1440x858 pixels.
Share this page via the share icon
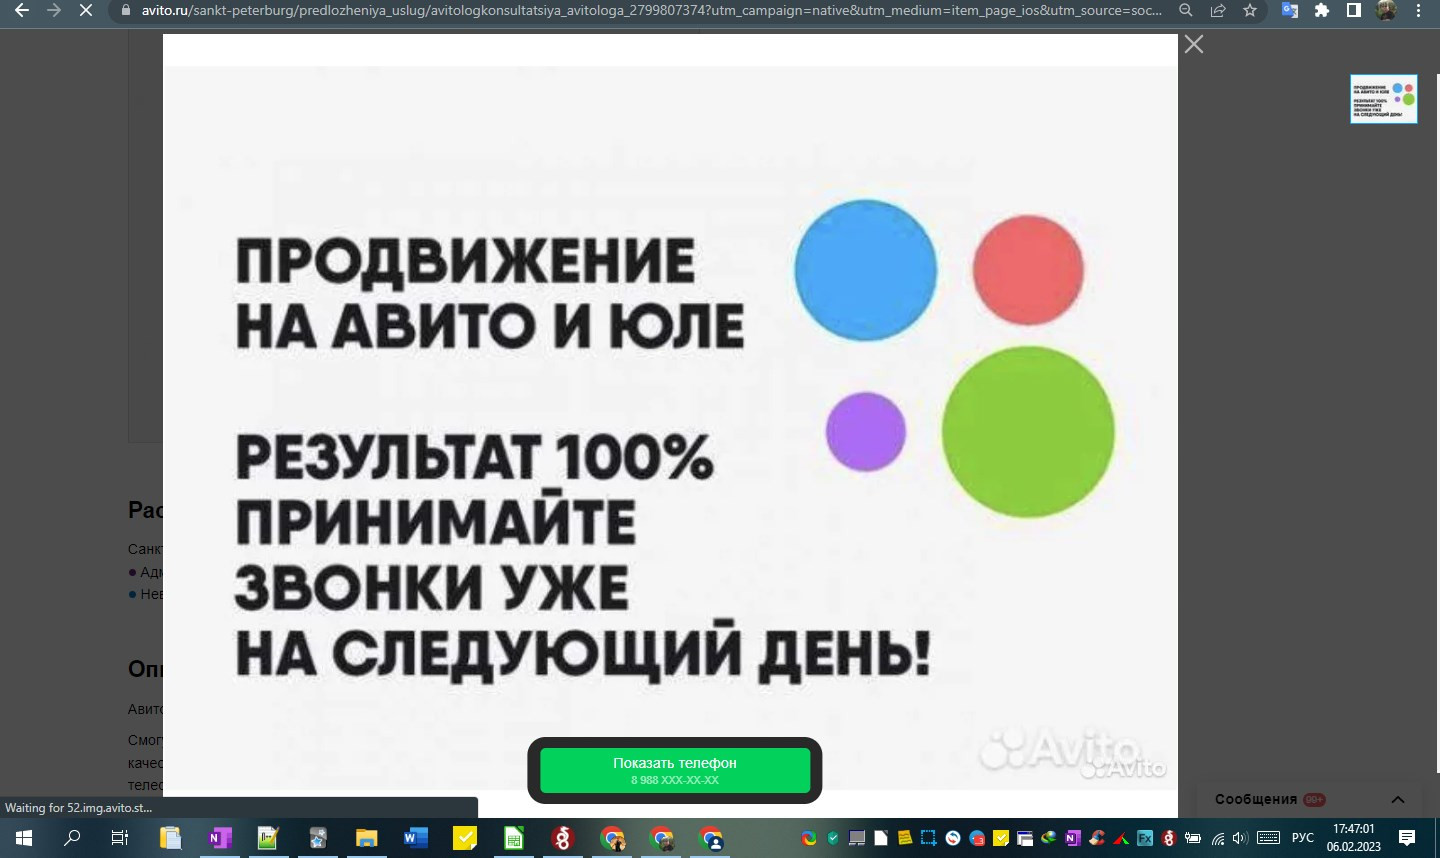pos(1218,10)
